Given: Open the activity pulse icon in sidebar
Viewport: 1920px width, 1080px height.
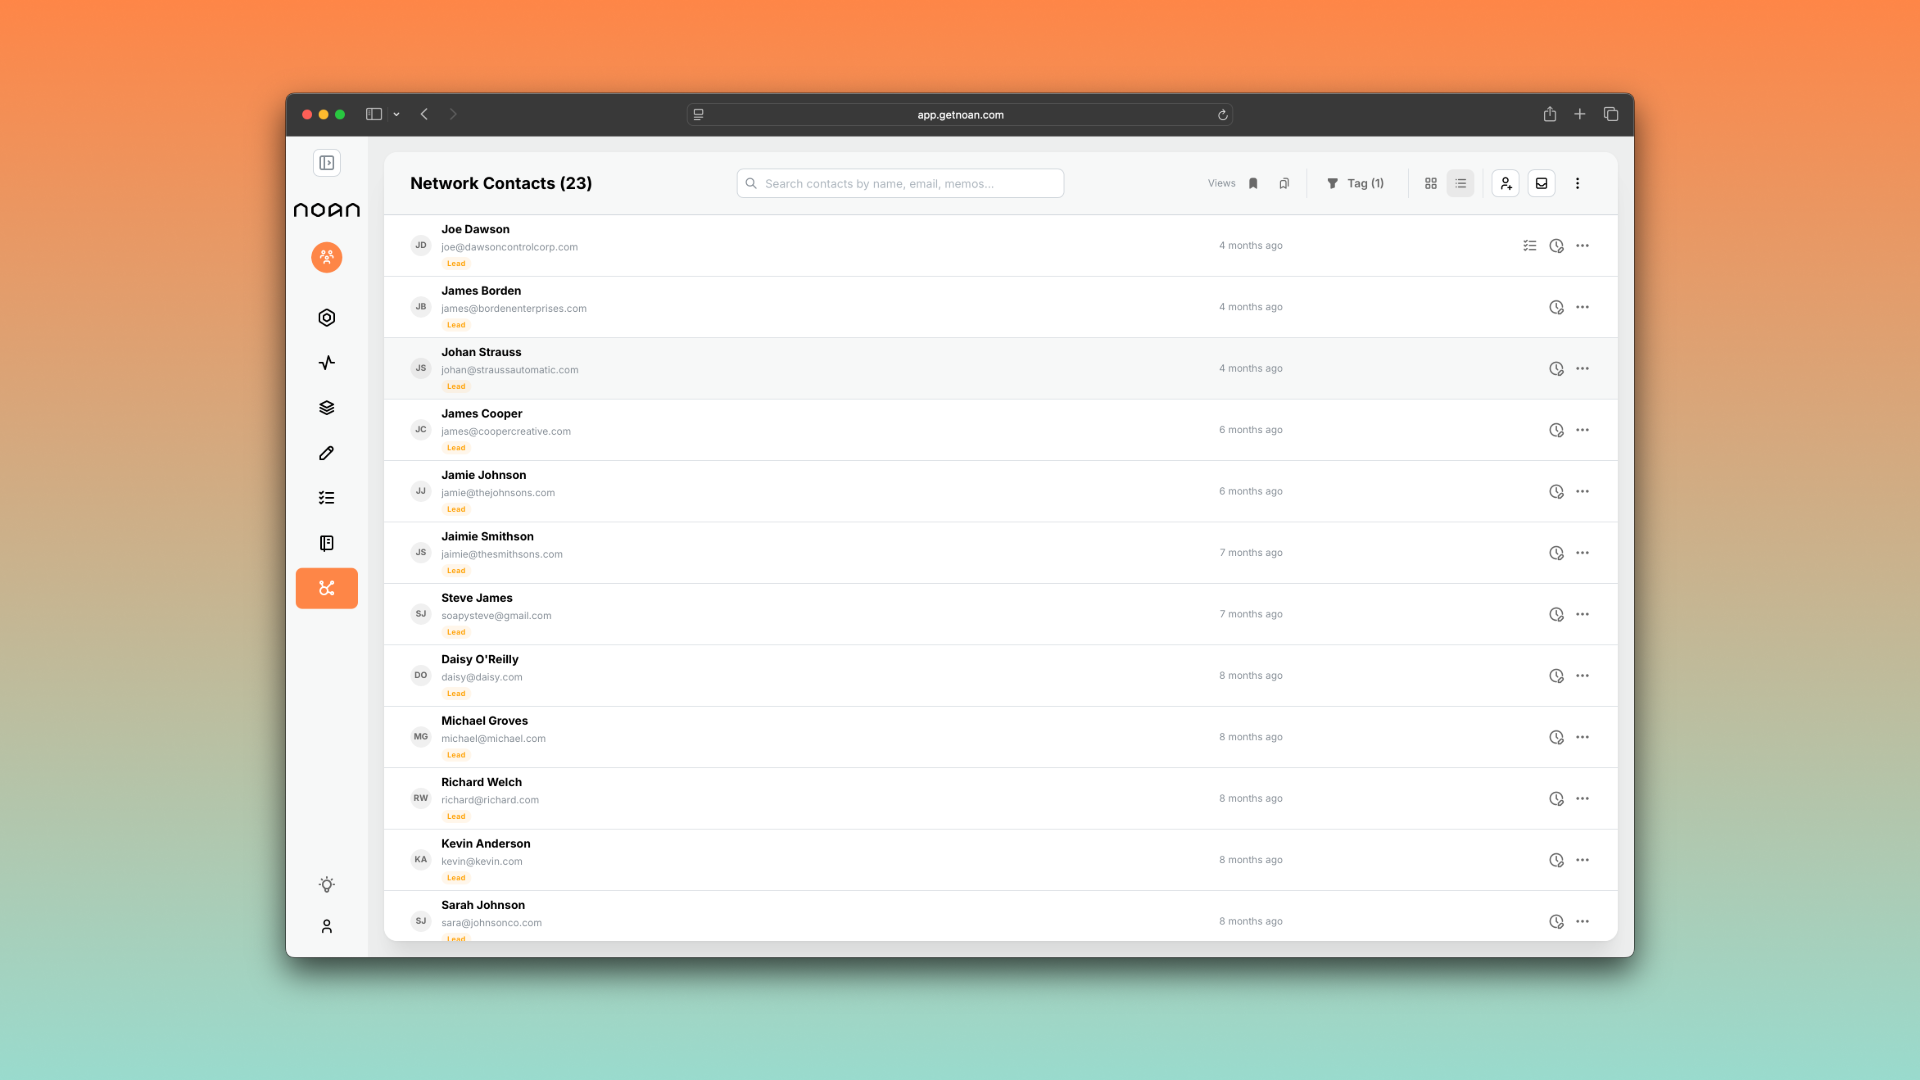Looking at the screenshot, I should [326, 363].
